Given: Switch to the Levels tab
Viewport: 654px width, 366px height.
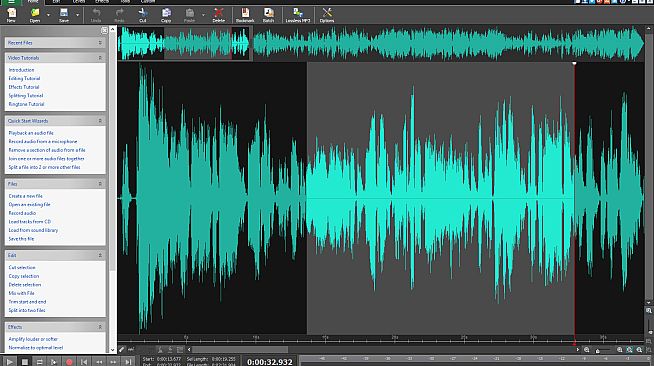Looking at the screenshot, I should point(79,2).
